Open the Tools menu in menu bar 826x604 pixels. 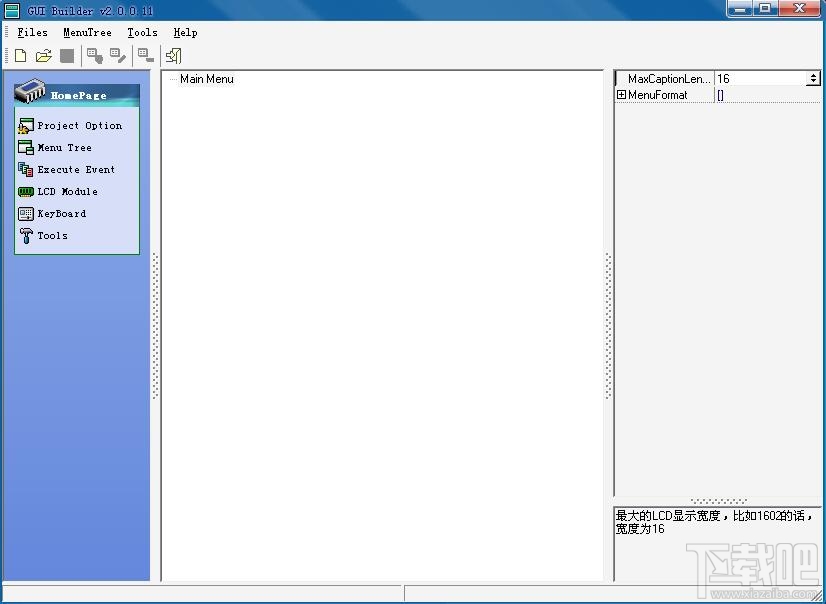point(142,33)
